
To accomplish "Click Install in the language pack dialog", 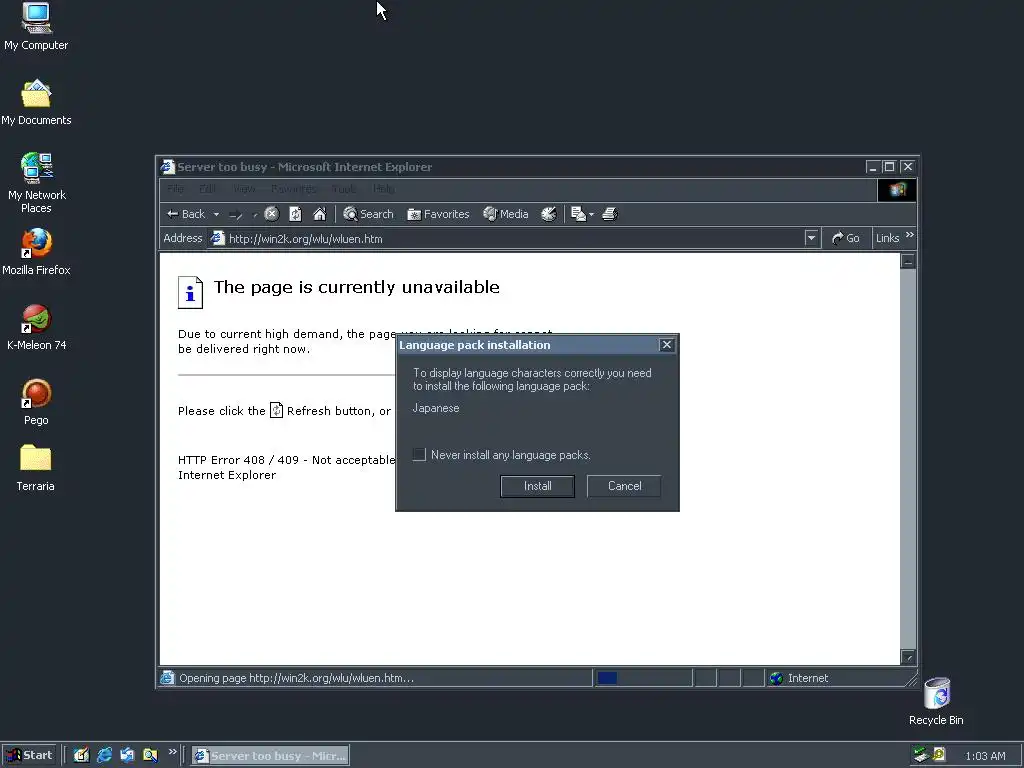I will pyautogui.click(x=537, y=486).
